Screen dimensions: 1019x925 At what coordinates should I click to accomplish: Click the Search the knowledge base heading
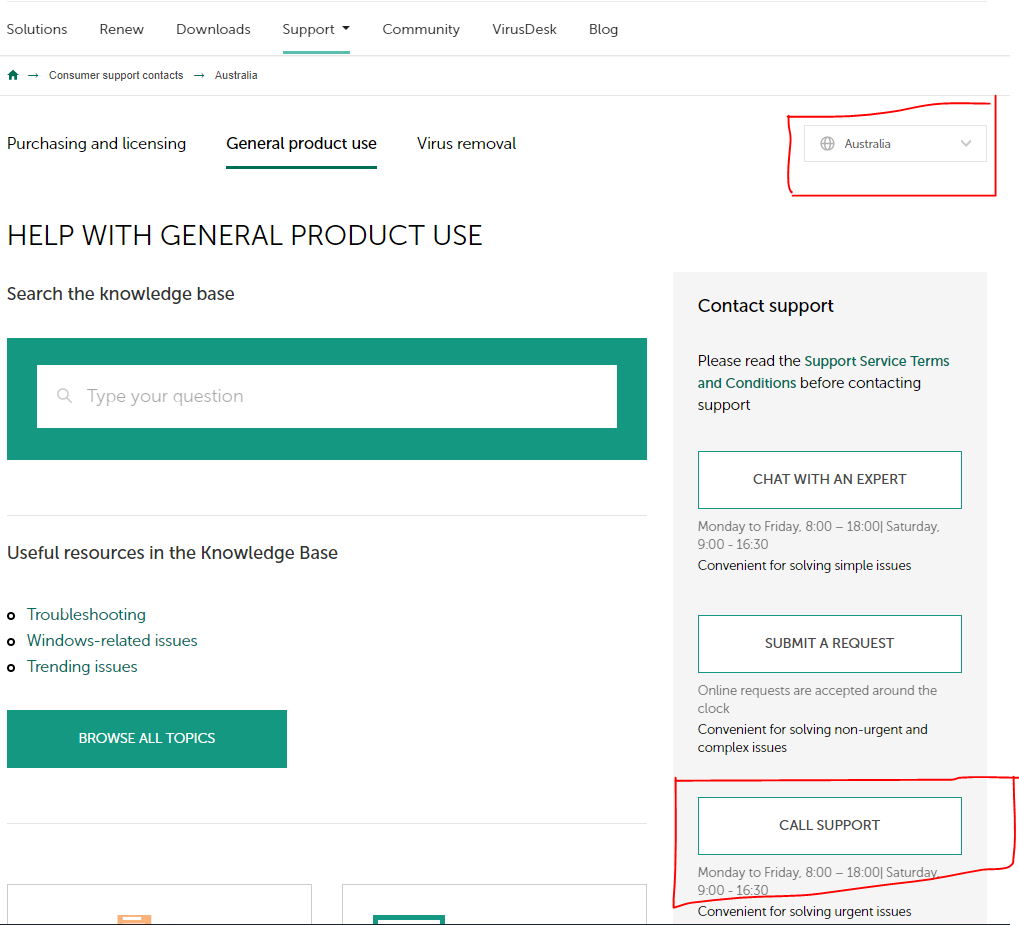[121, 294]
